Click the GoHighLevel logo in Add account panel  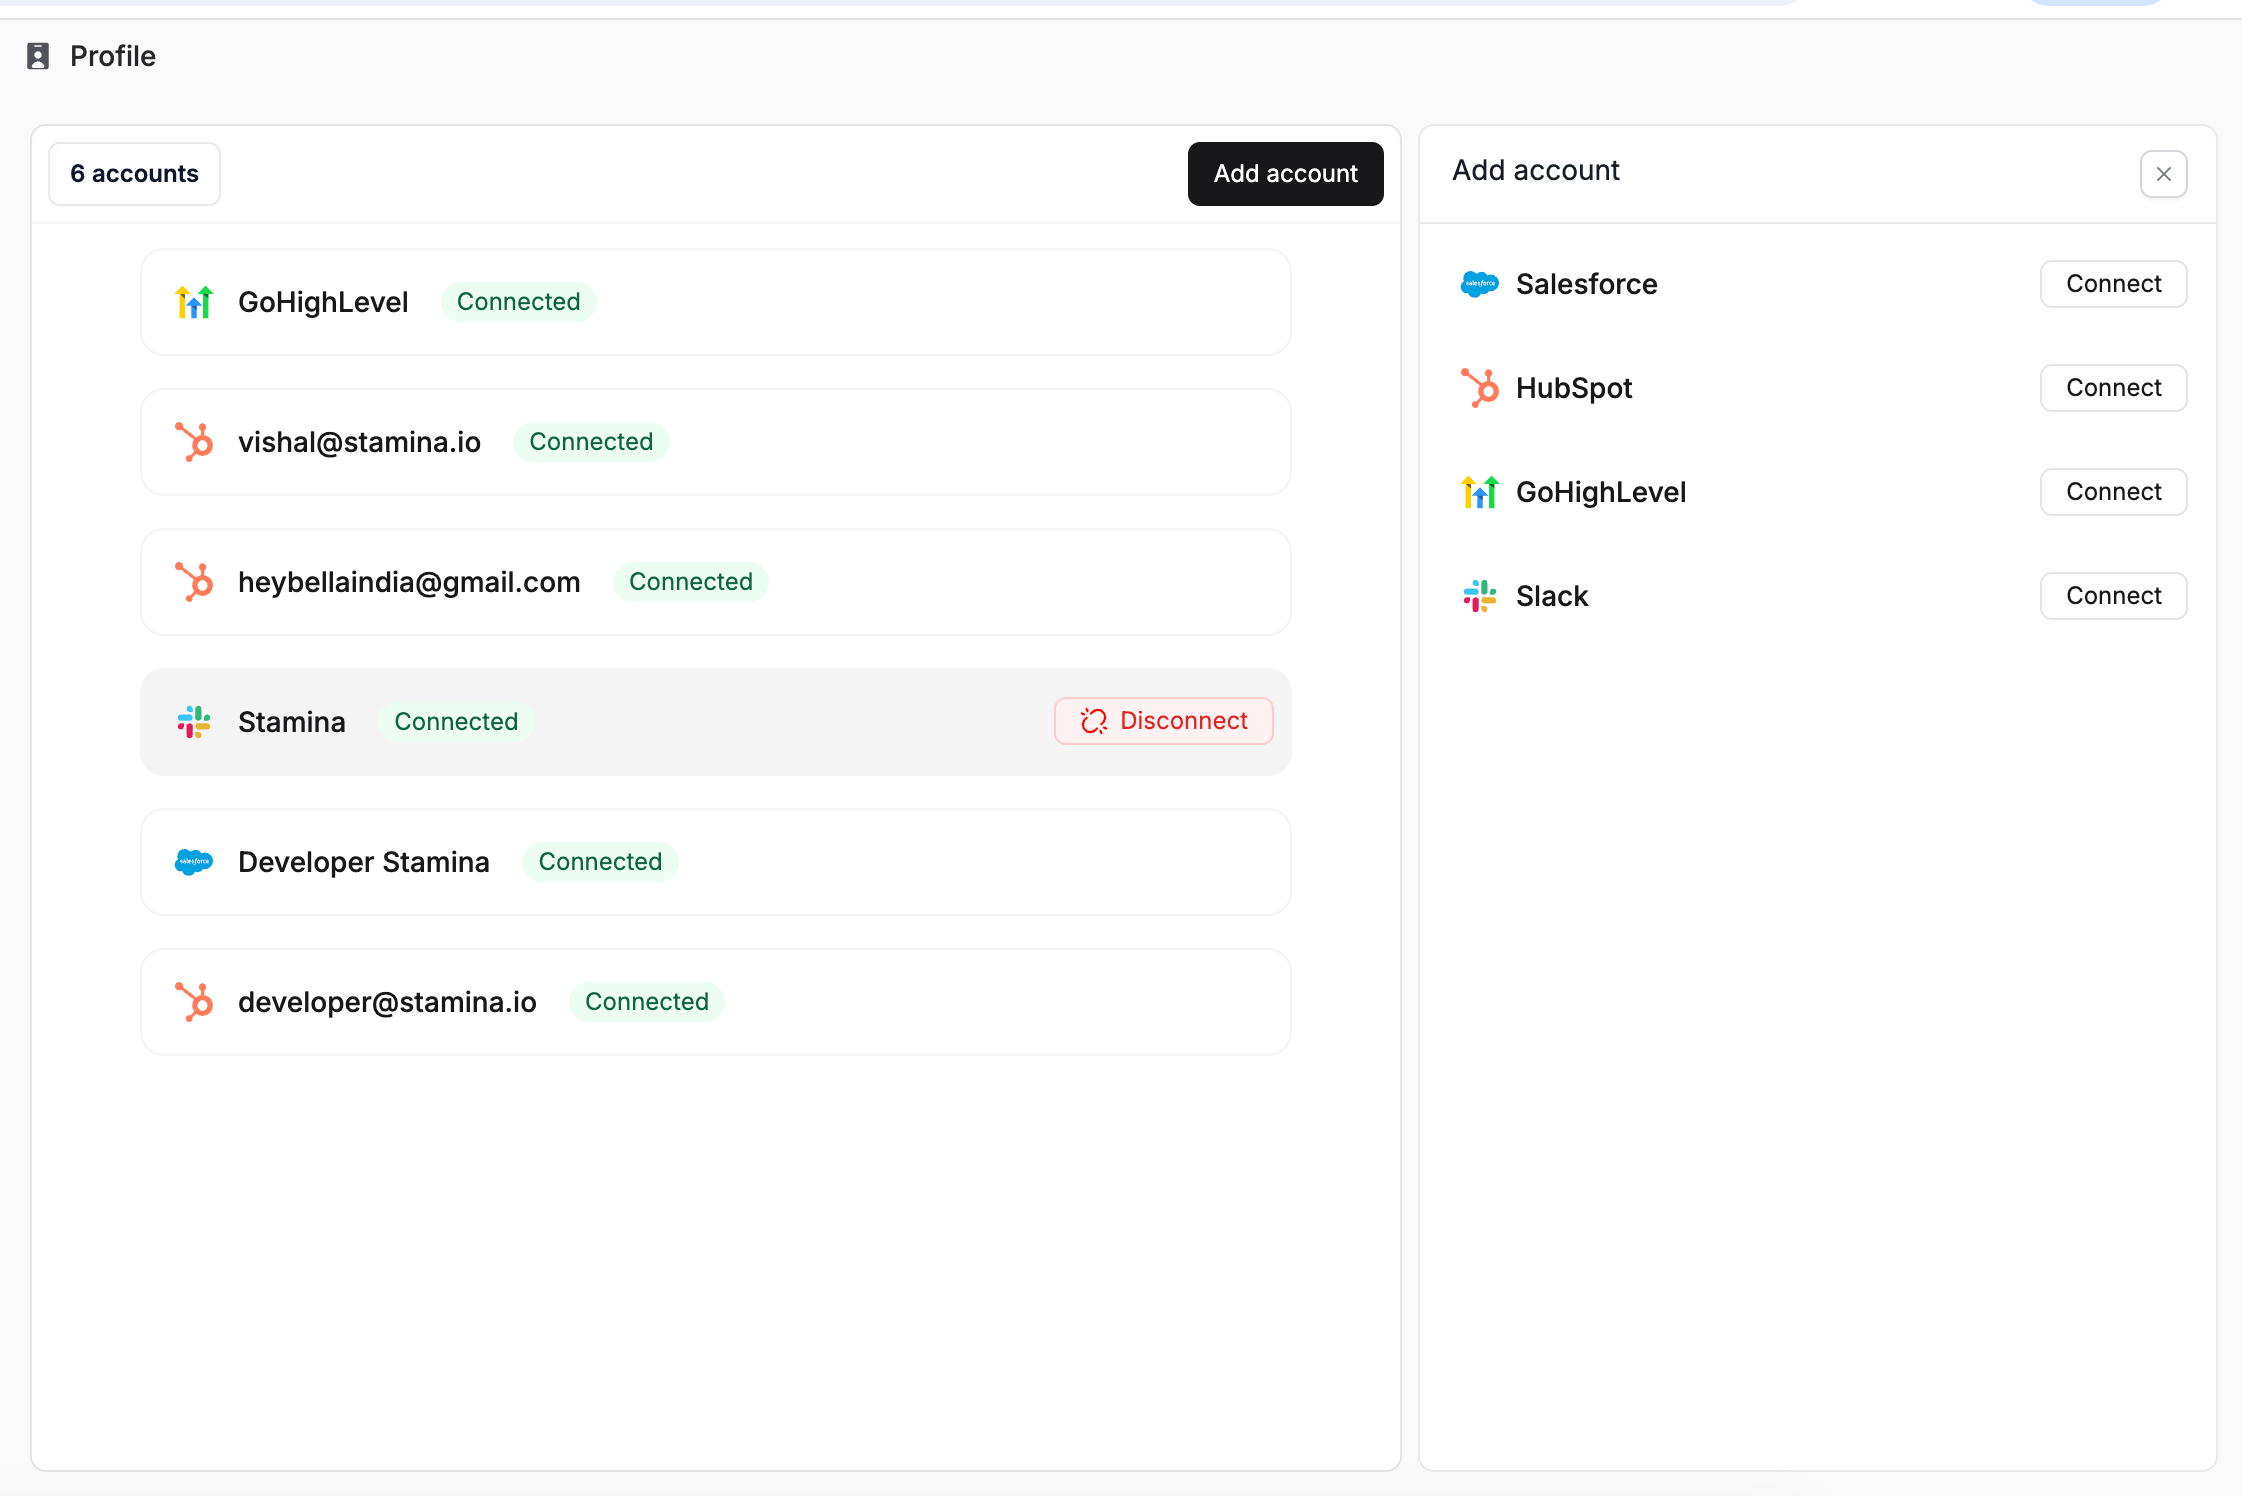pos(1480,492)
